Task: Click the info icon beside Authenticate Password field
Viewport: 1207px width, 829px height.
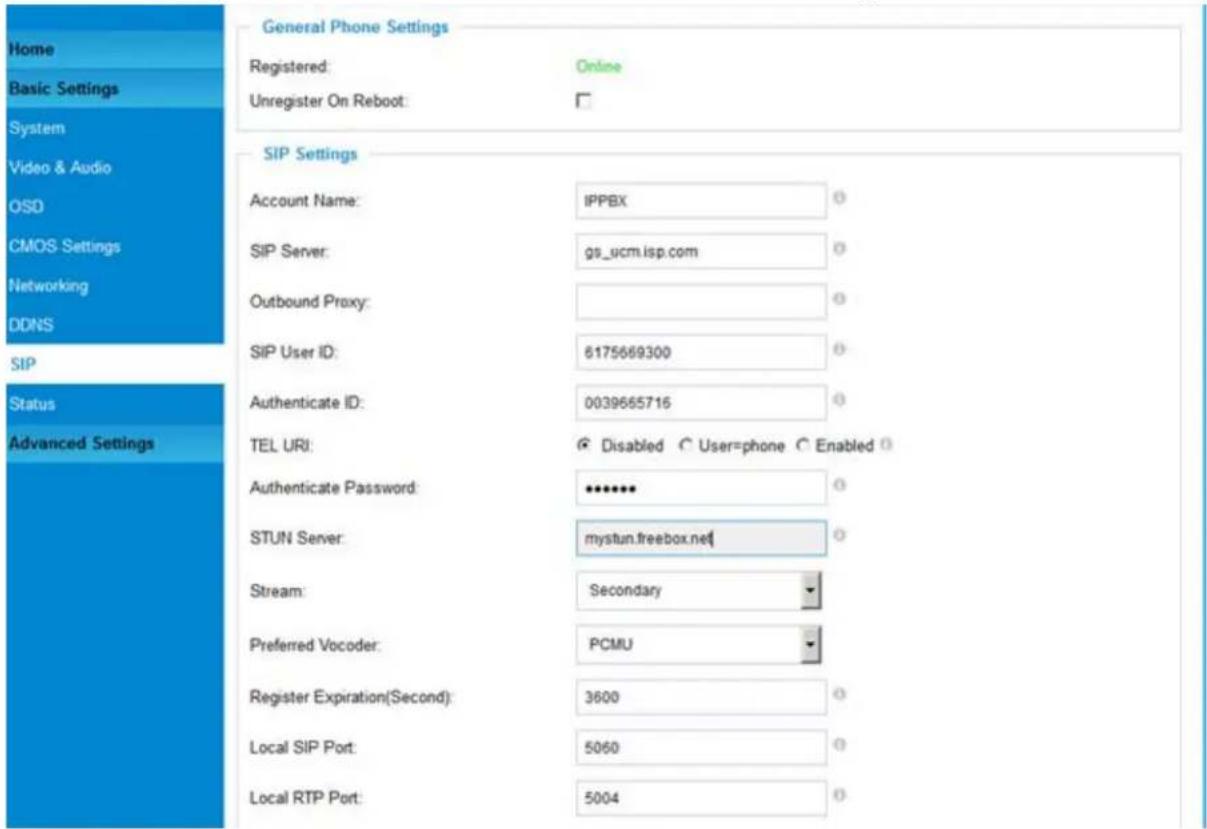Action: tap(841, 485)
